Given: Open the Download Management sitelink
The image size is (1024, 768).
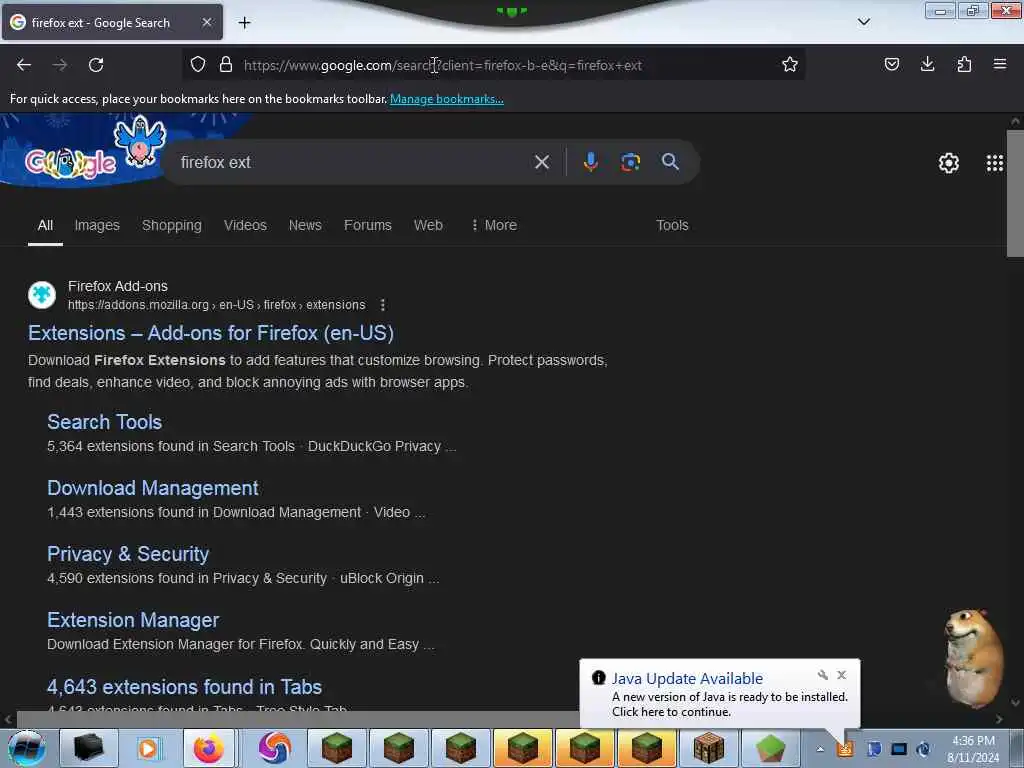Looking at the screenshot, I should [x=153, y=488].
